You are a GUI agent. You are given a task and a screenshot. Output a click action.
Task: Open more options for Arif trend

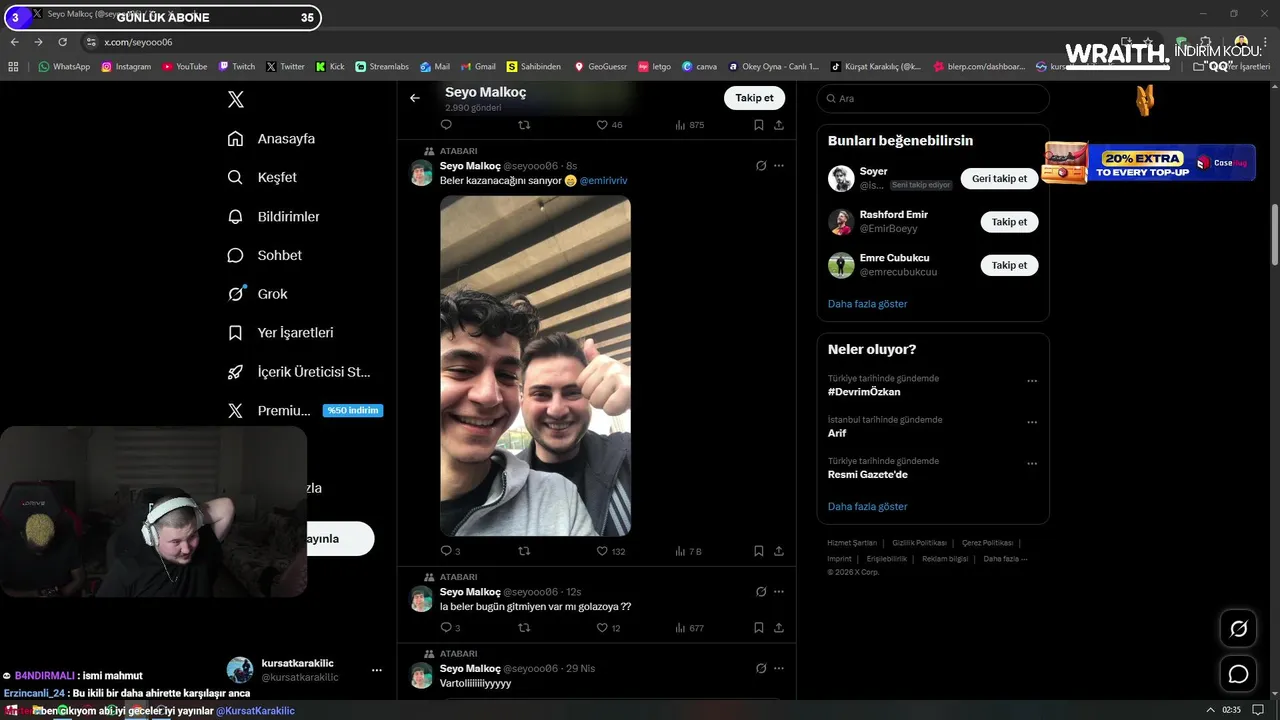[x=1032, y=422]
